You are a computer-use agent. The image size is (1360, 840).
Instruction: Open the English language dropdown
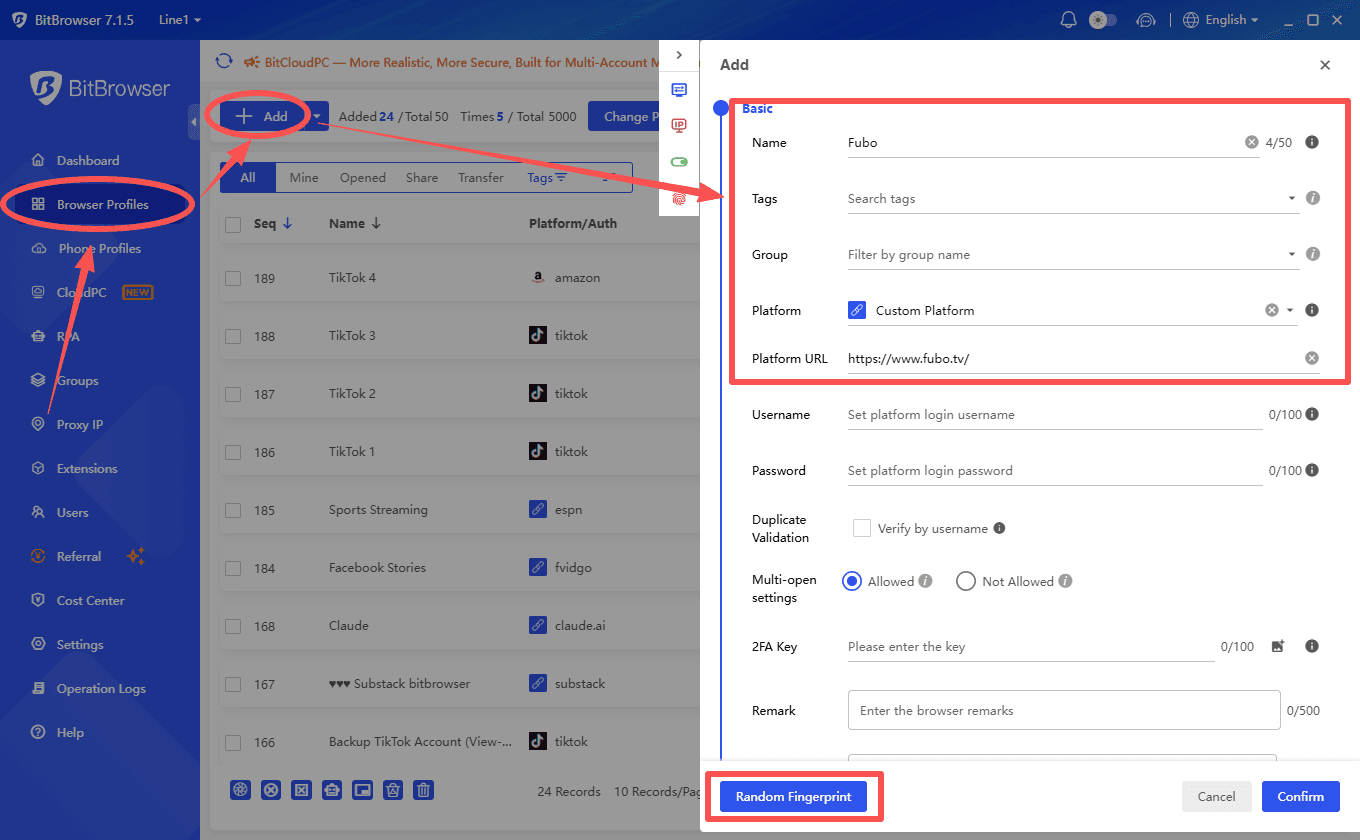click(1220, 20)
